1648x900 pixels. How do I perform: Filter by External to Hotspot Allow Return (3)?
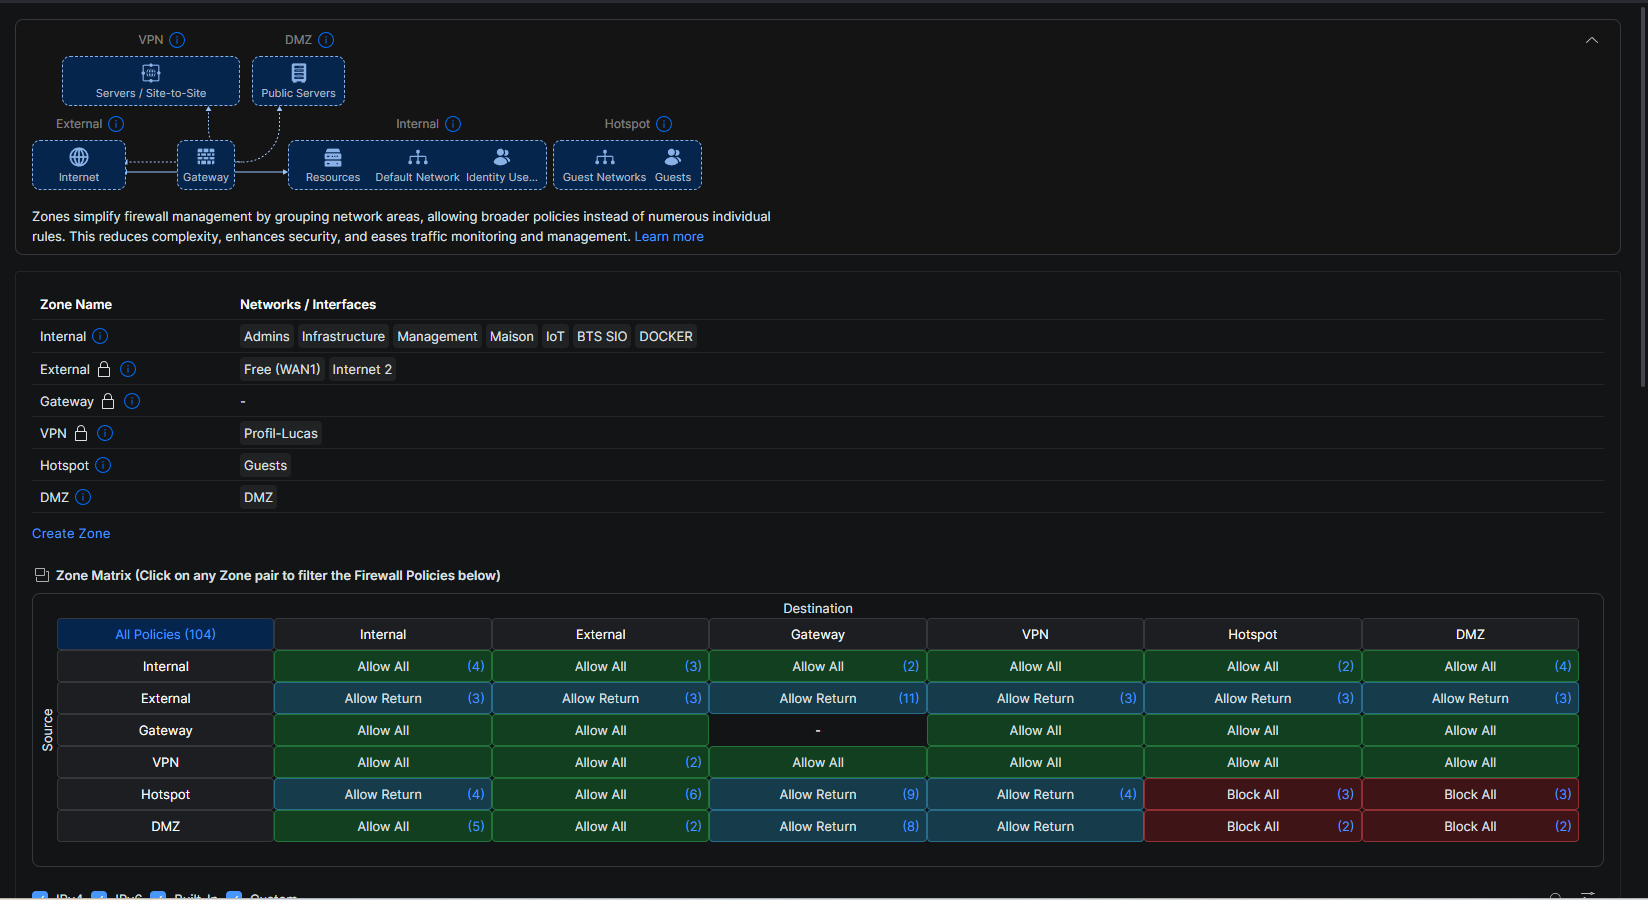click(x=1253, y=698)
